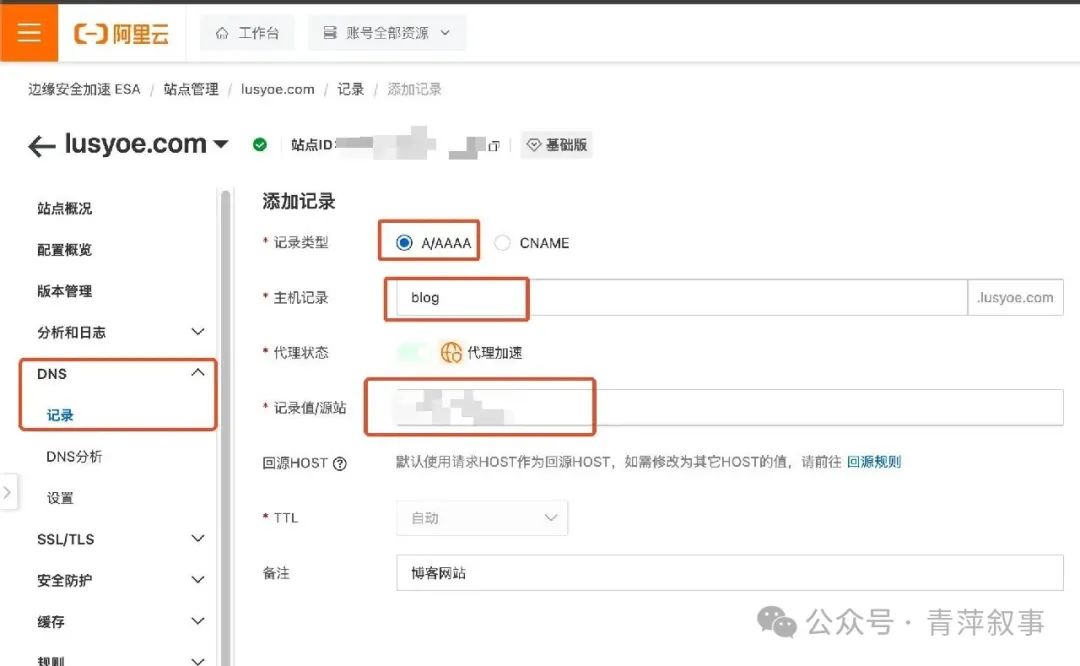Image resolution: width=1080 pixels, height=666 pixels.
Task: Click the .lusyoe.com domain suffix
Action: 1015,298
